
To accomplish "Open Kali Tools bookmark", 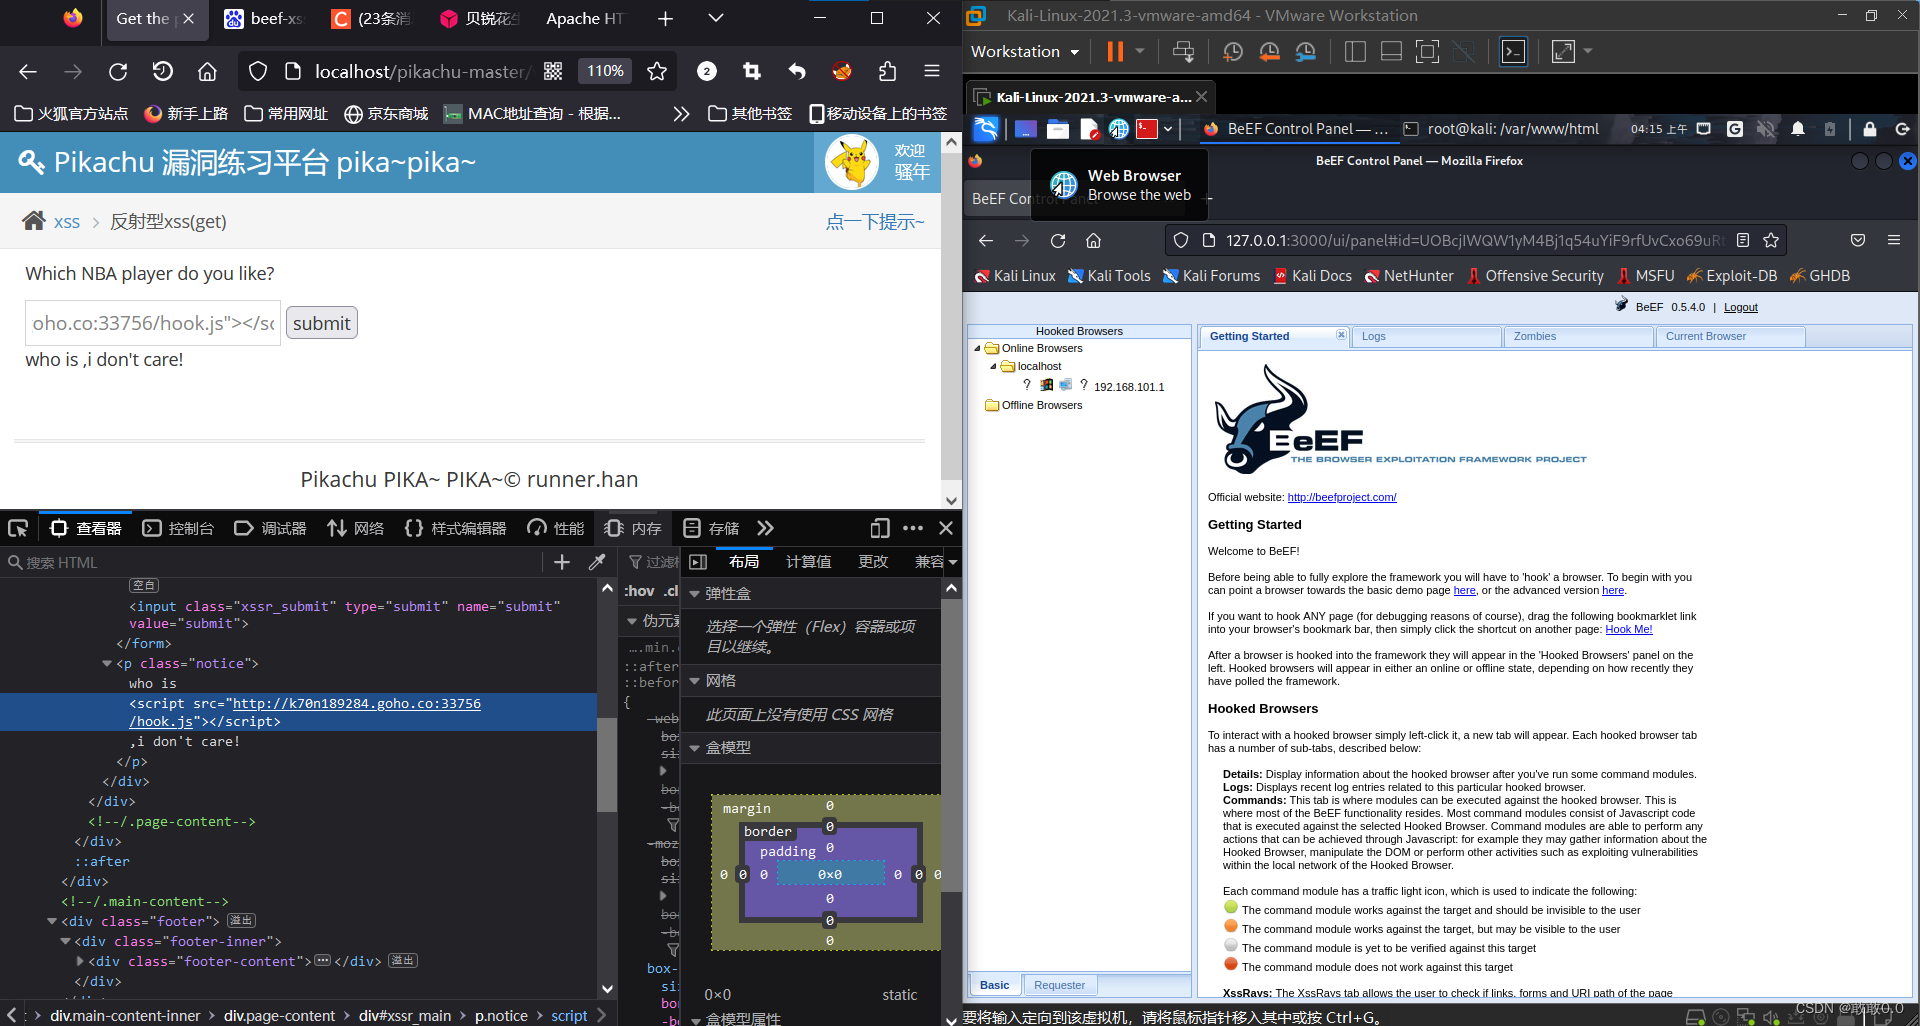I will click(1109, 276).
